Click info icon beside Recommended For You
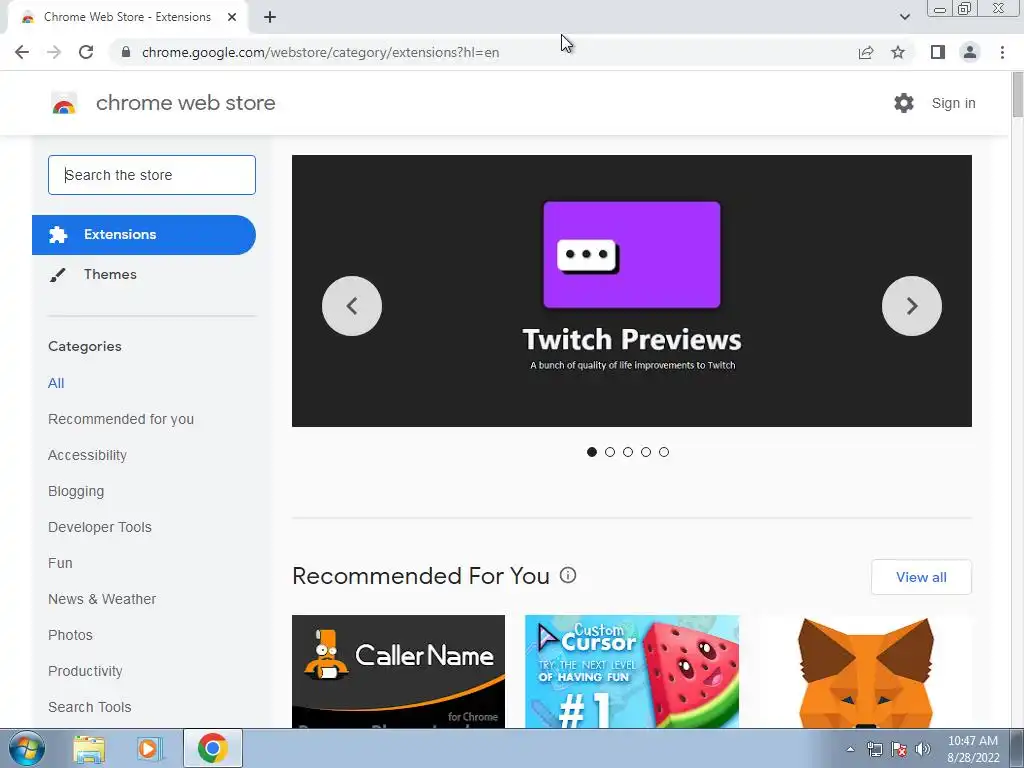The height and width of the screenshot is (768, 1024). [568, 575]
